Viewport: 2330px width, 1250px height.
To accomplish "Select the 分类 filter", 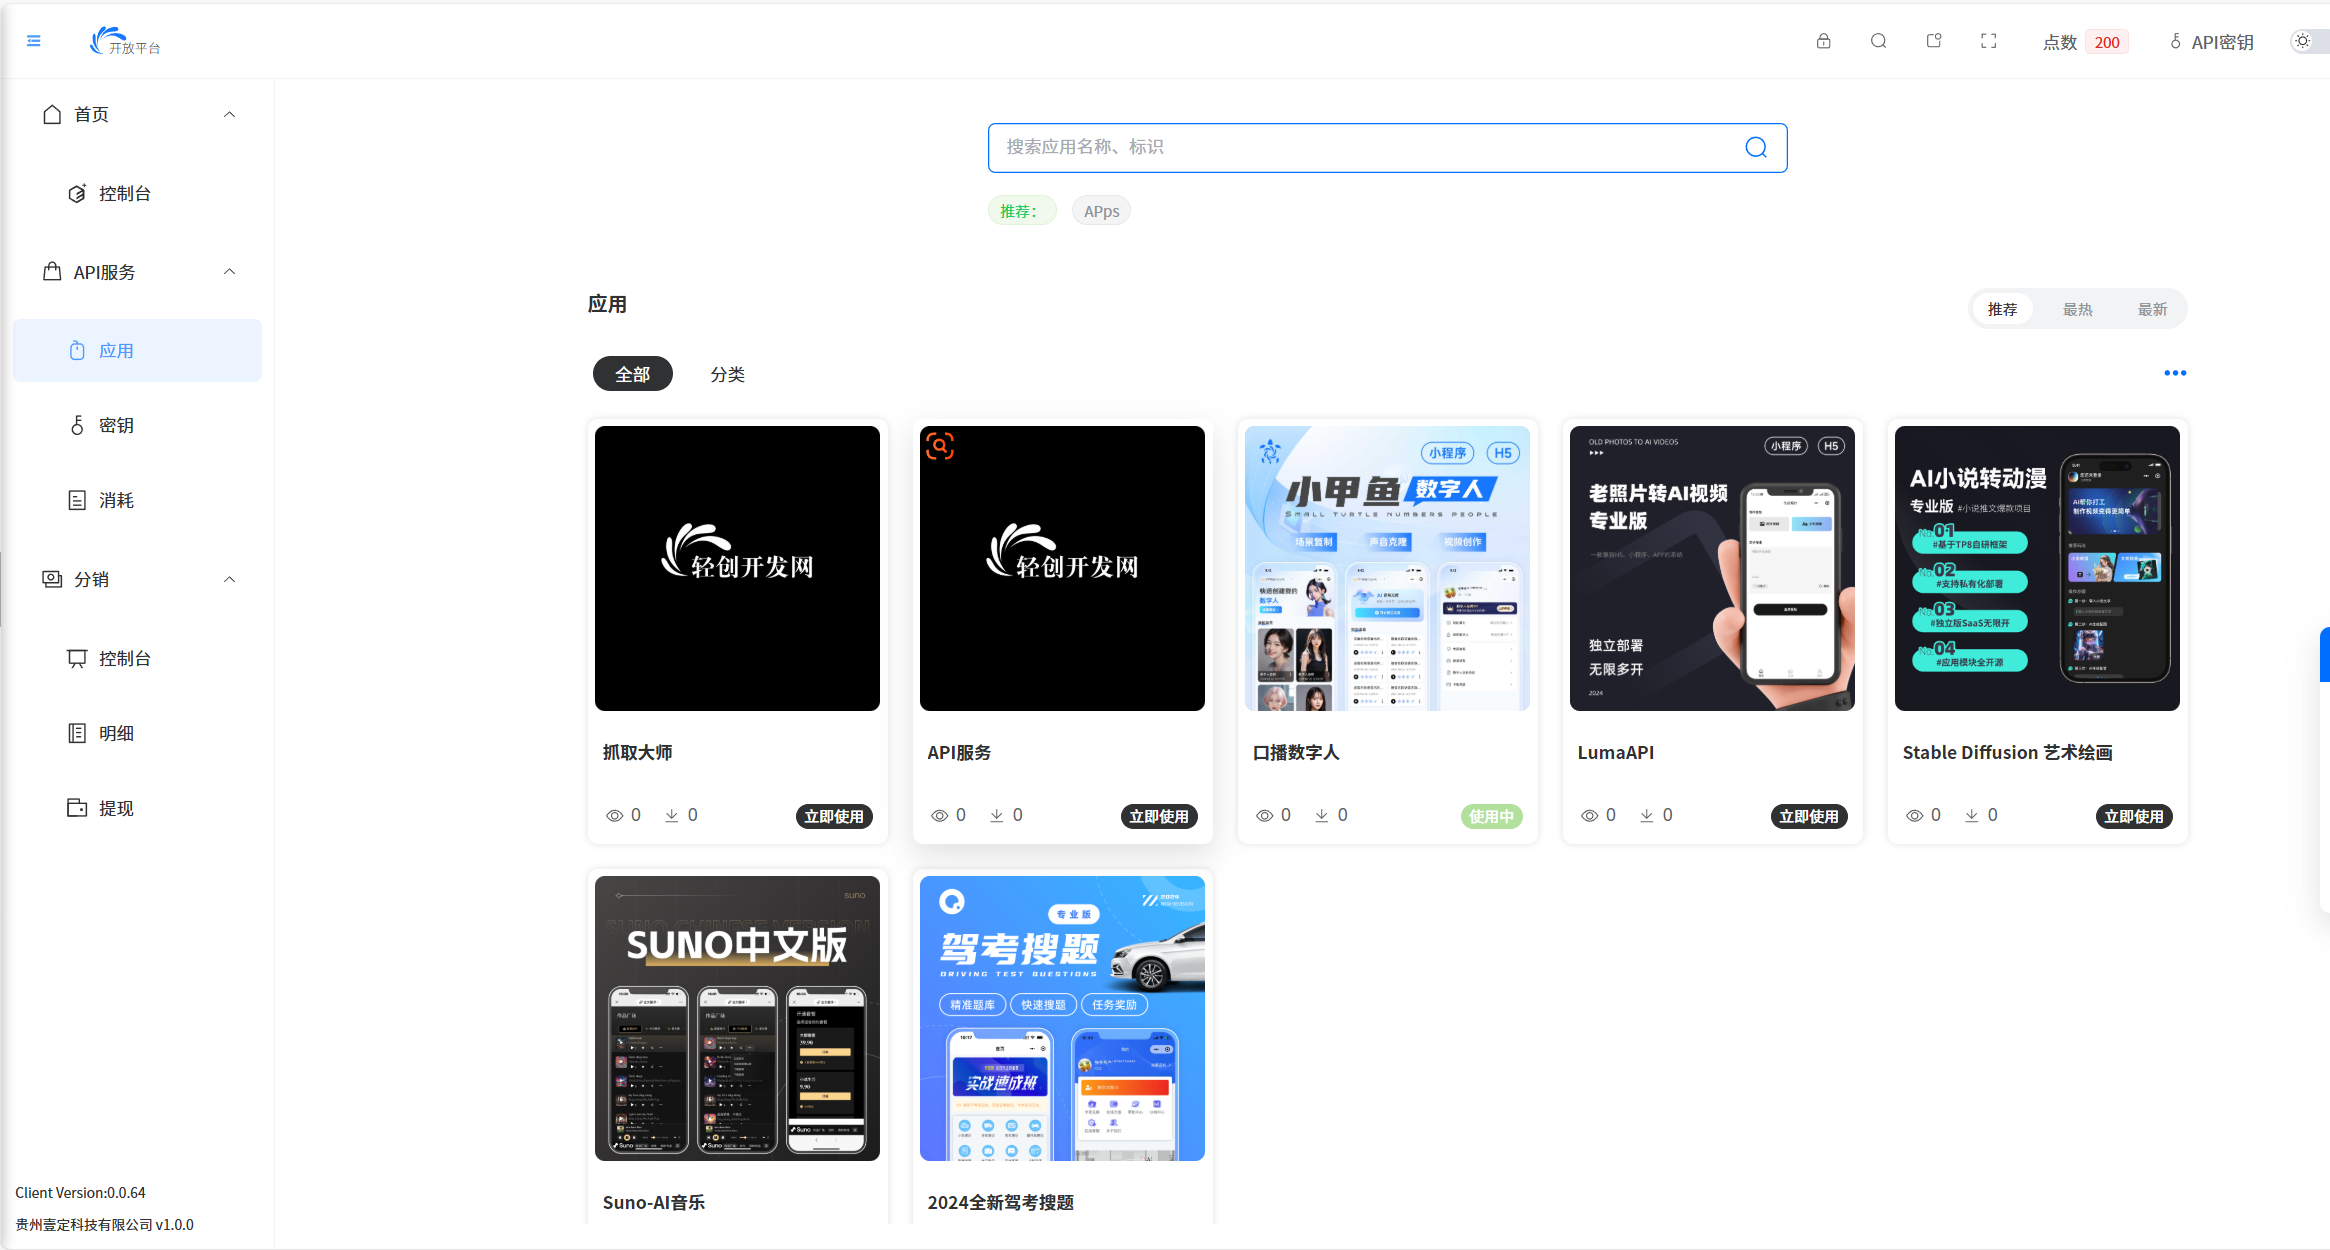I will pyautogui.click(x=727, y=374).
